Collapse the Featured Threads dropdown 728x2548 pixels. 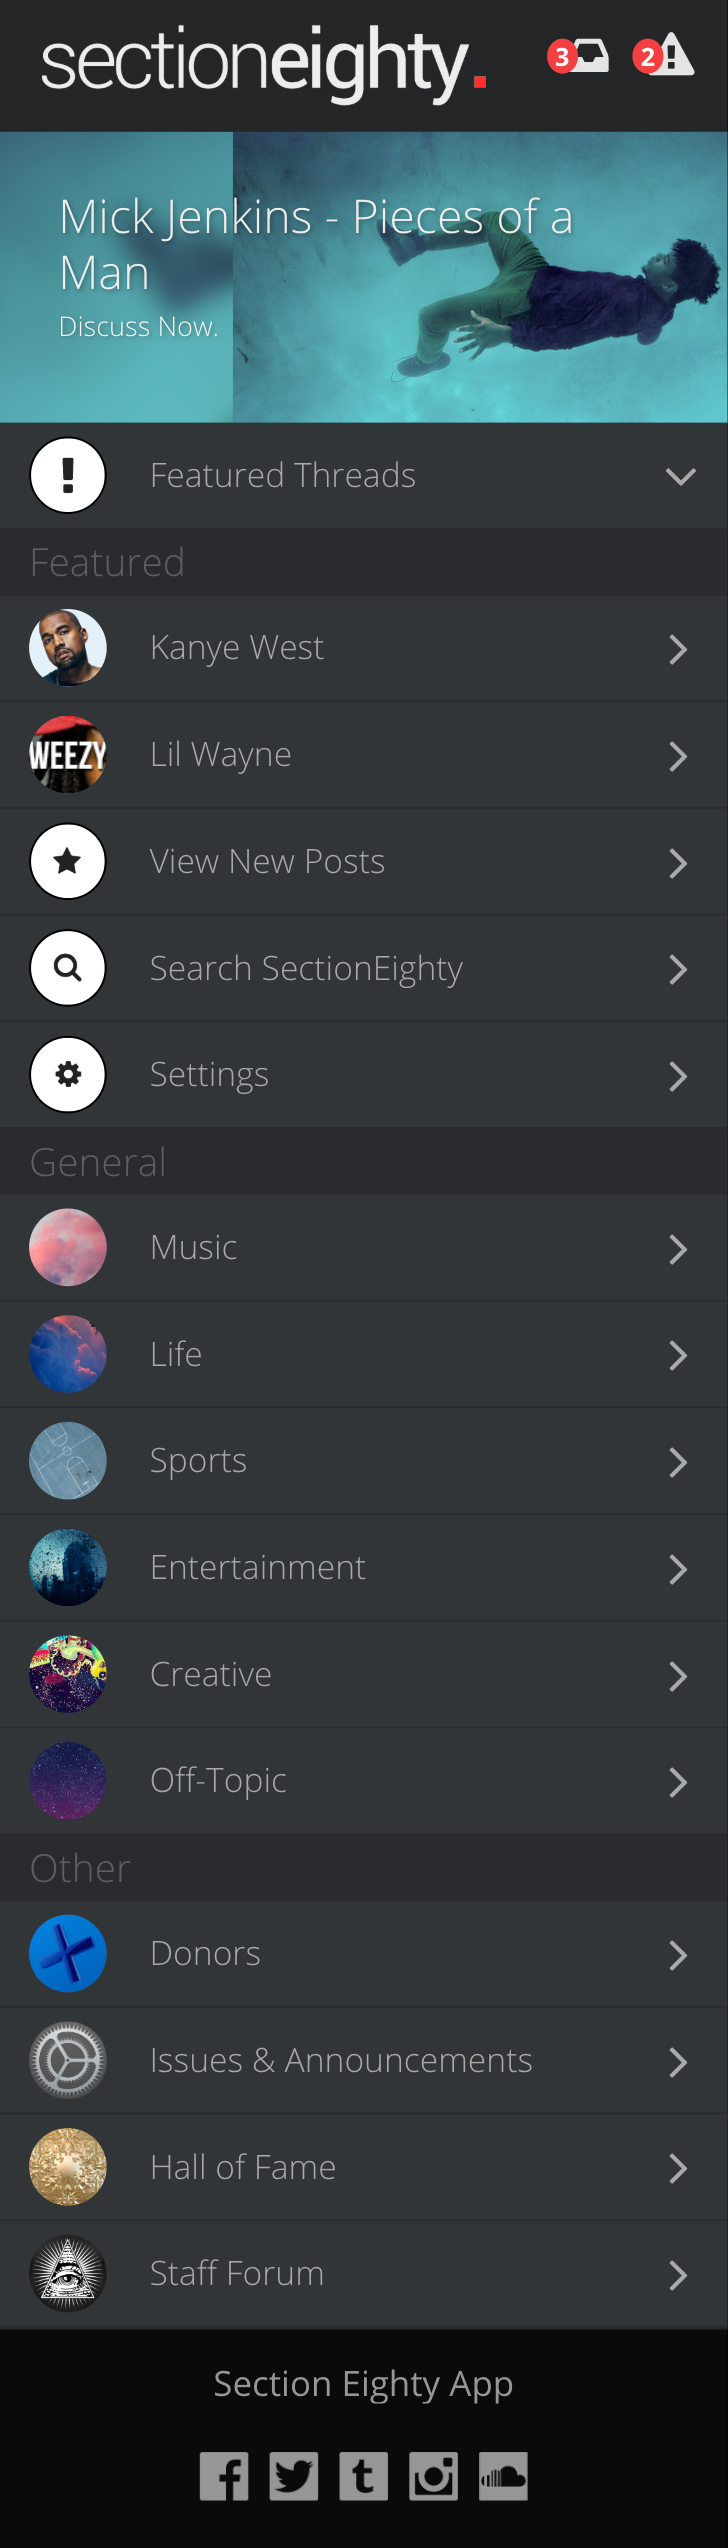681,476
